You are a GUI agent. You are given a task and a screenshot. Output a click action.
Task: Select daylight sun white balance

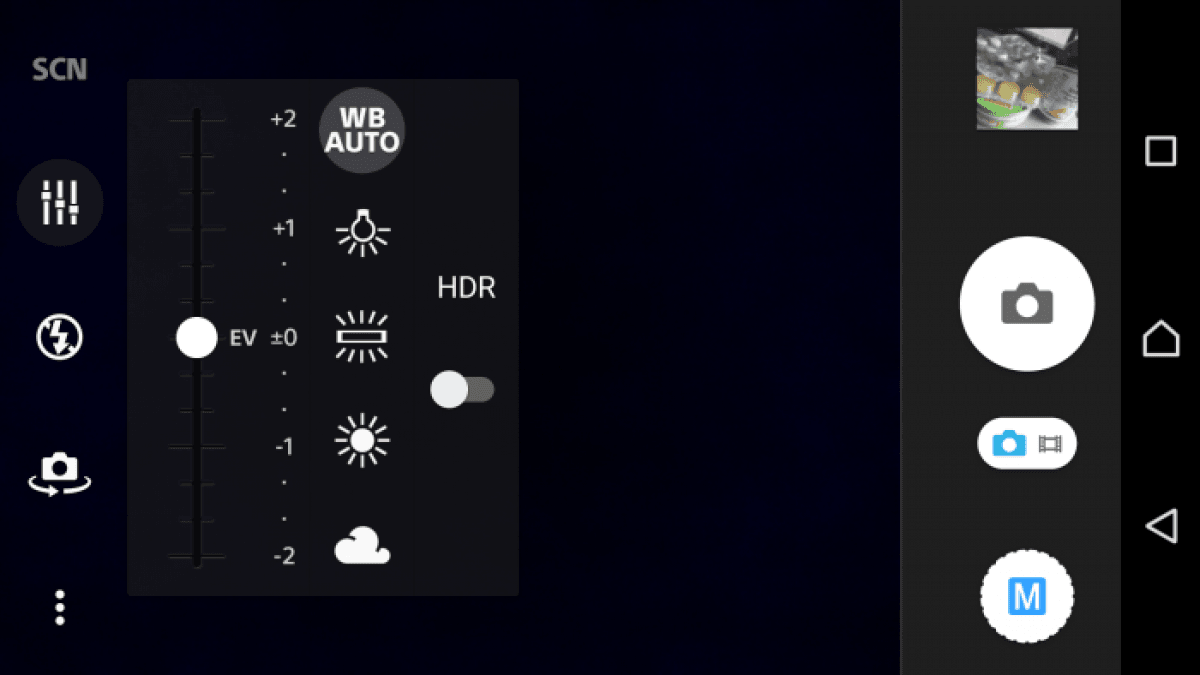(x=362, y=439)
